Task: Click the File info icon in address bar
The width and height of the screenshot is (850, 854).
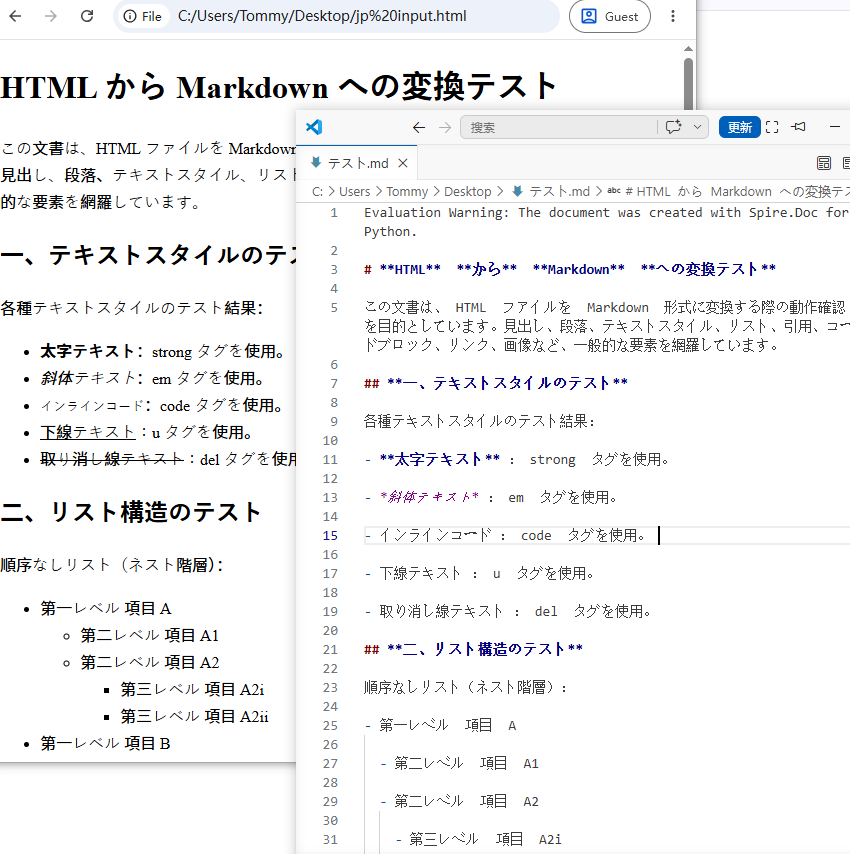Action: 130,16
